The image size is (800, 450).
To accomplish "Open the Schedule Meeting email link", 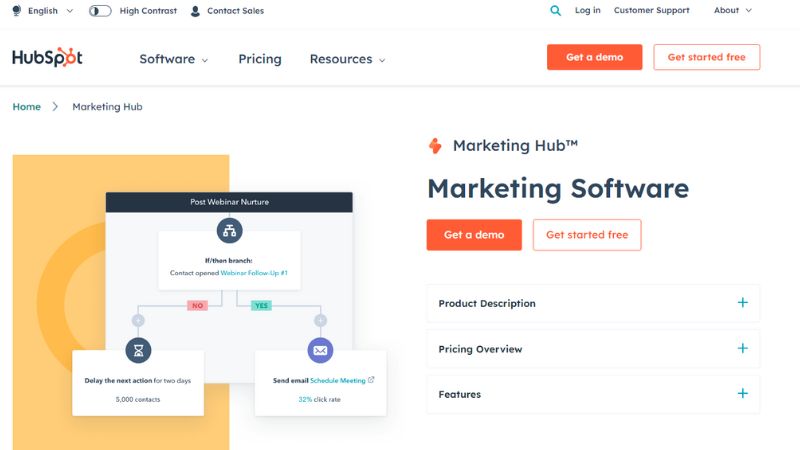I will click(338, 381).
